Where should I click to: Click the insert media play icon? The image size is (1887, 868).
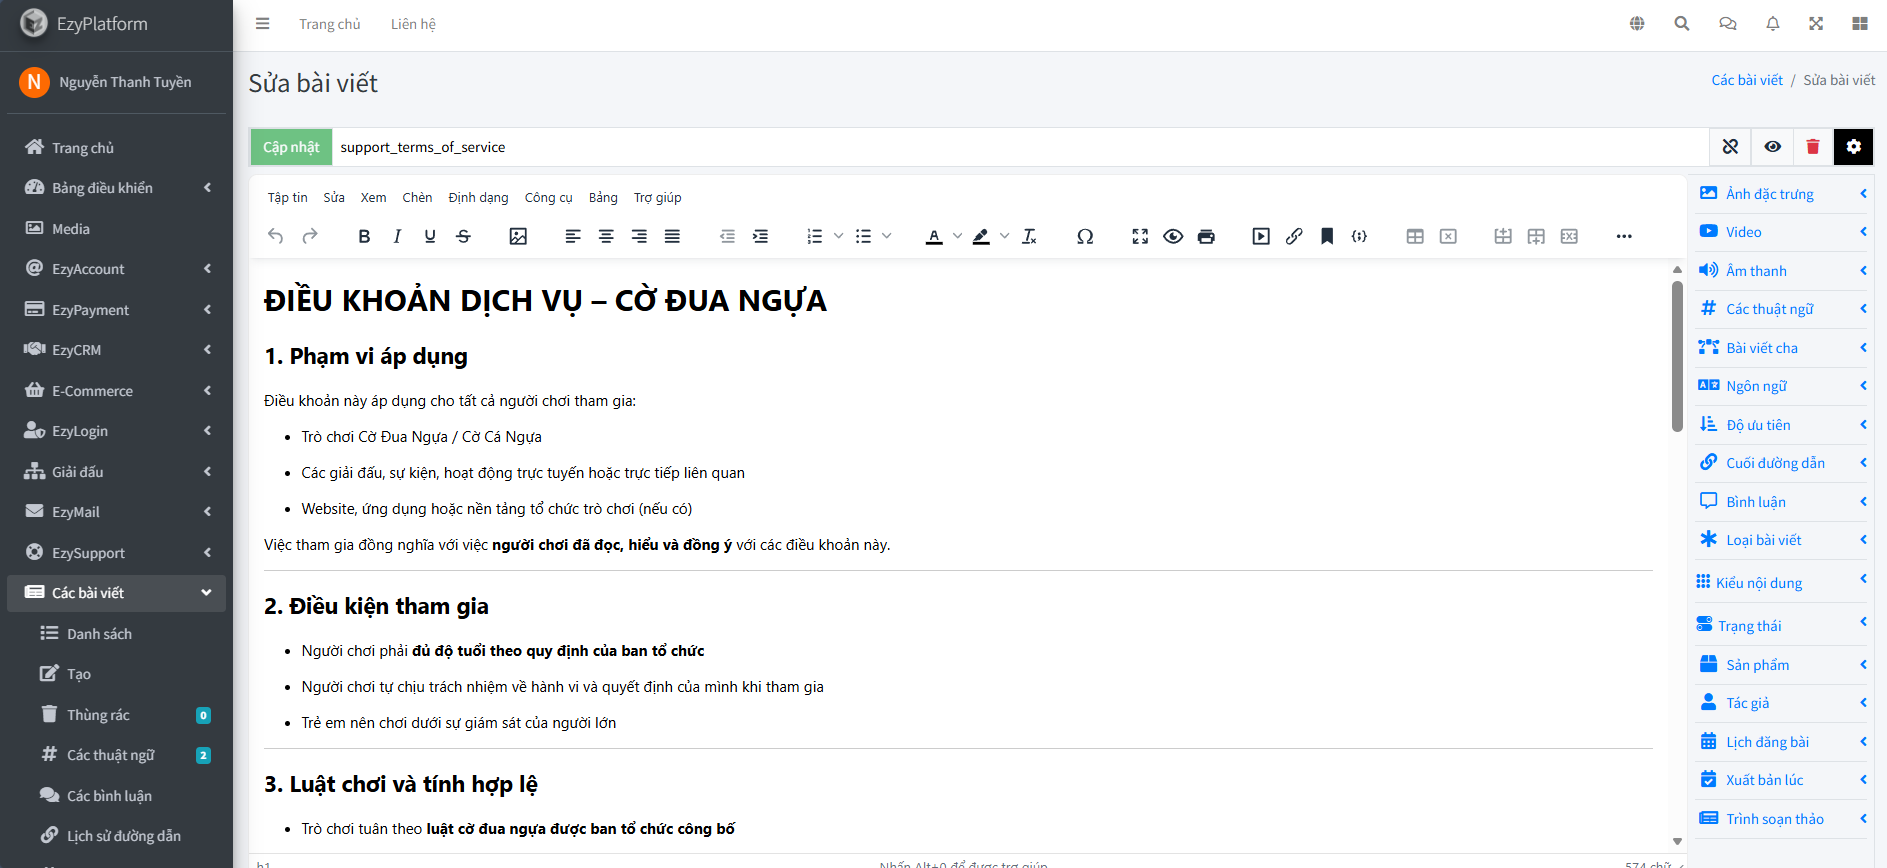tap(1261, 237)
